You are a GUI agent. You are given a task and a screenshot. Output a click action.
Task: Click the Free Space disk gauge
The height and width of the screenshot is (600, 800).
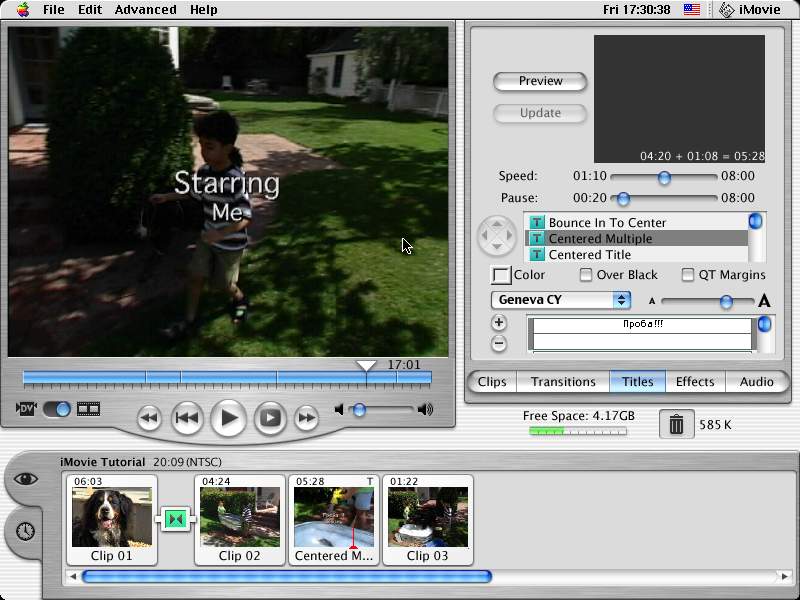(x=578, y=432)
